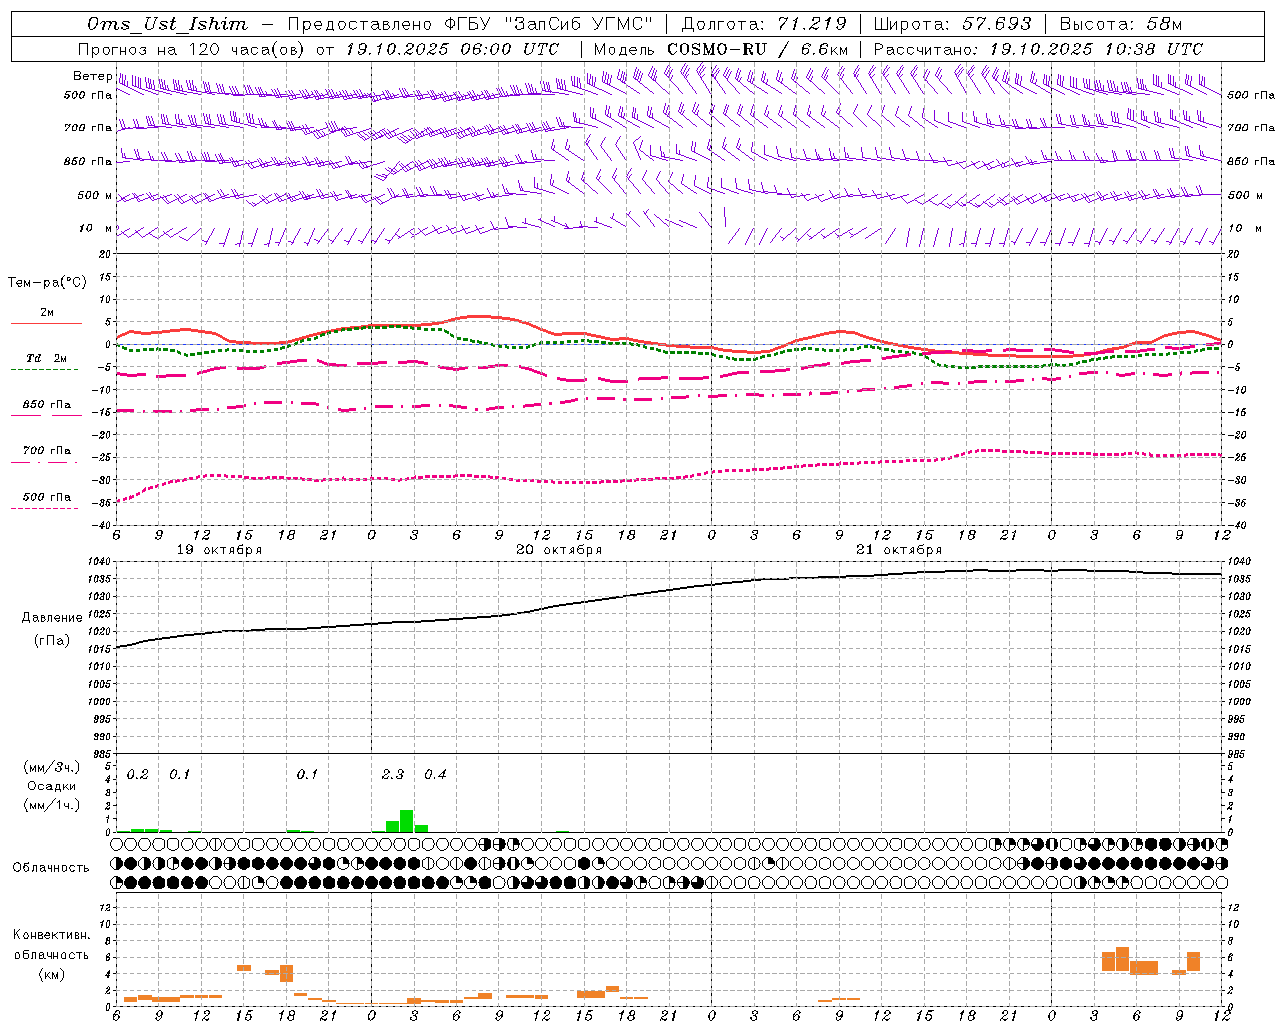Select the "Облачность" cloud cover label
Viewport: 1280px width, 1024px height.
tap(51, 868)
